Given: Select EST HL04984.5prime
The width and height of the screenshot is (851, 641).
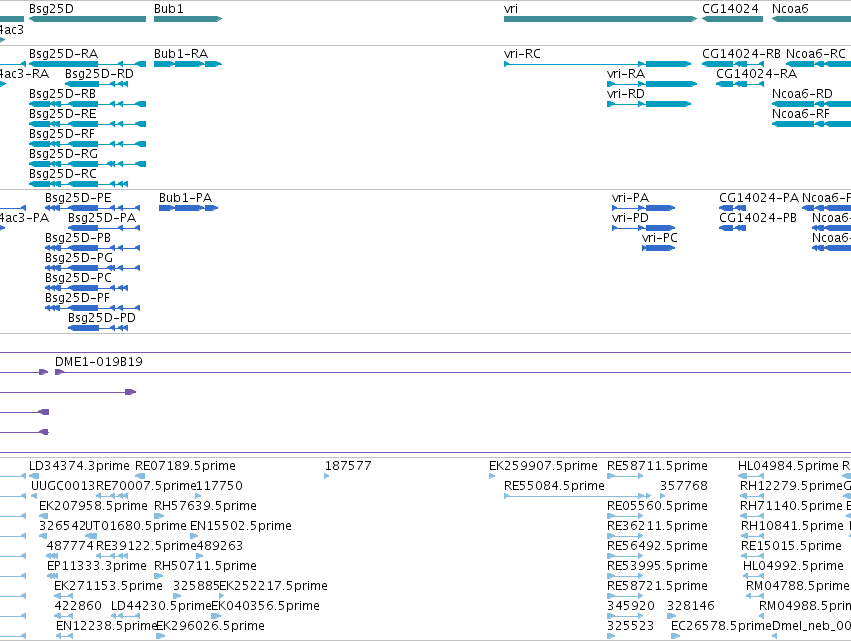Looking at the screenshot, I should click(751, 476).
